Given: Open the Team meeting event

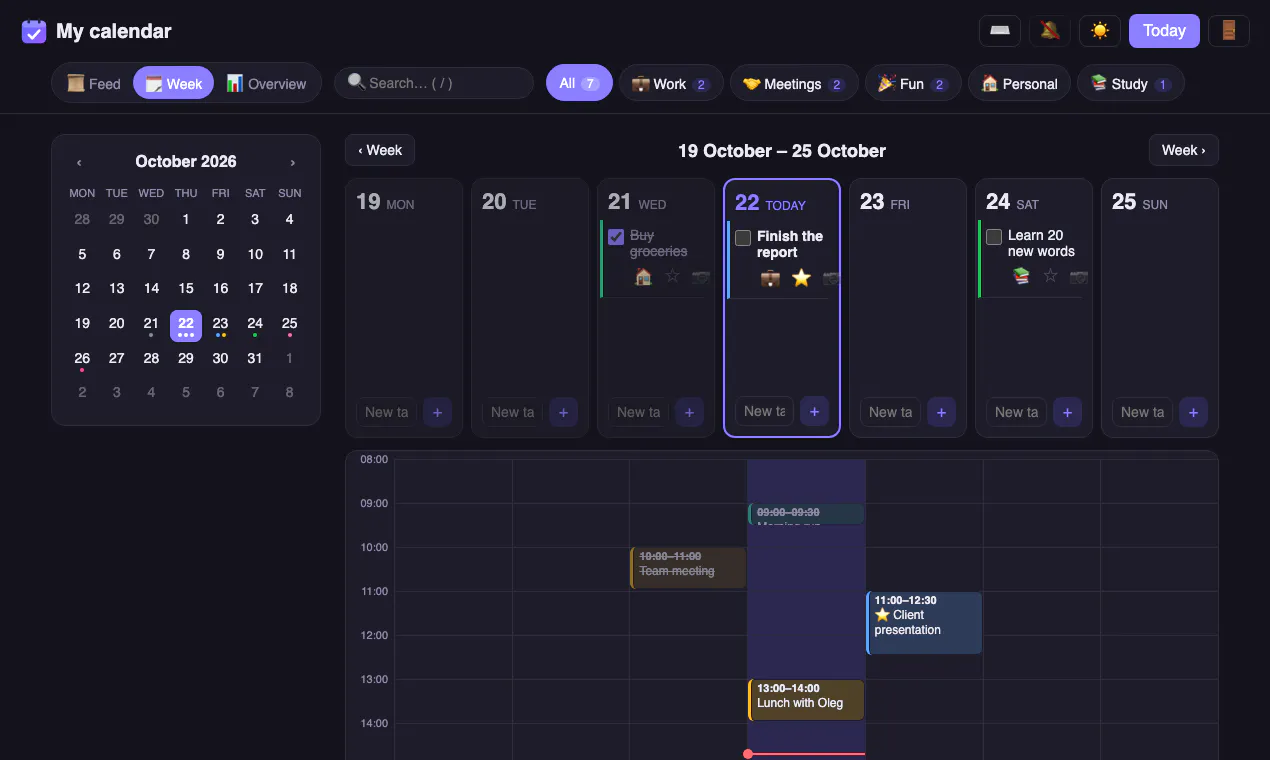Looking at the screenshot, I should click(688, 568).
